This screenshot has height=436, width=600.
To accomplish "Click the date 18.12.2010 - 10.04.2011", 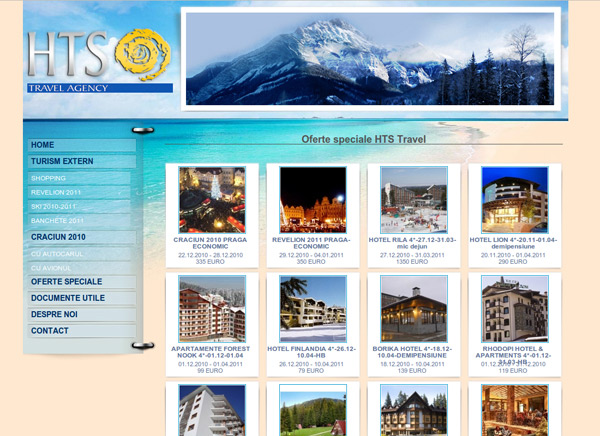I will 412,364.
